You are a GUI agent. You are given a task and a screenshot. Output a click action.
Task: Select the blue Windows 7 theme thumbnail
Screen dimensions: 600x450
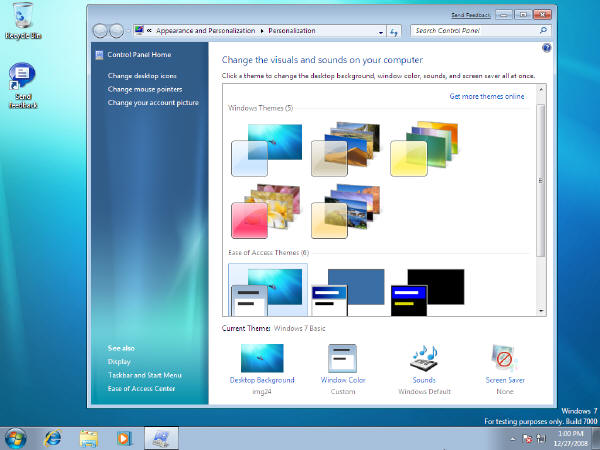(x=267, y=150)
